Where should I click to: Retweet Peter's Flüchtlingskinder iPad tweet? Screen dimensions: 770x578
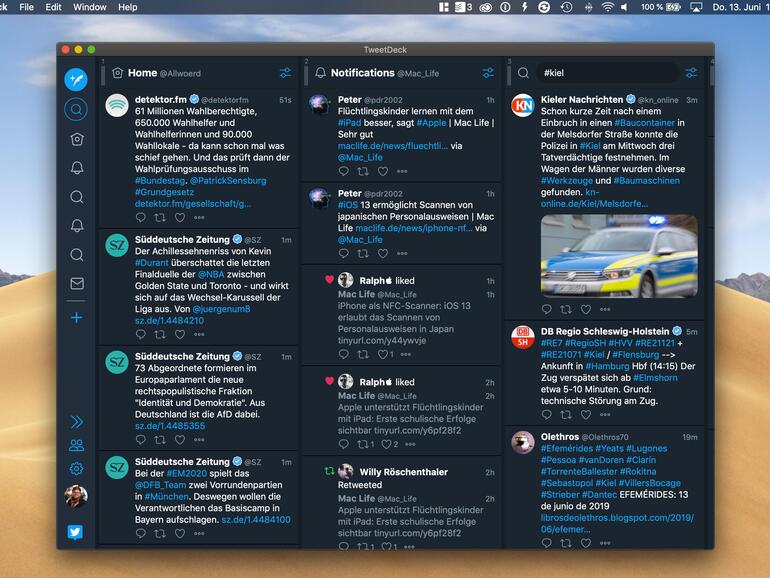[x=363, y=171]
